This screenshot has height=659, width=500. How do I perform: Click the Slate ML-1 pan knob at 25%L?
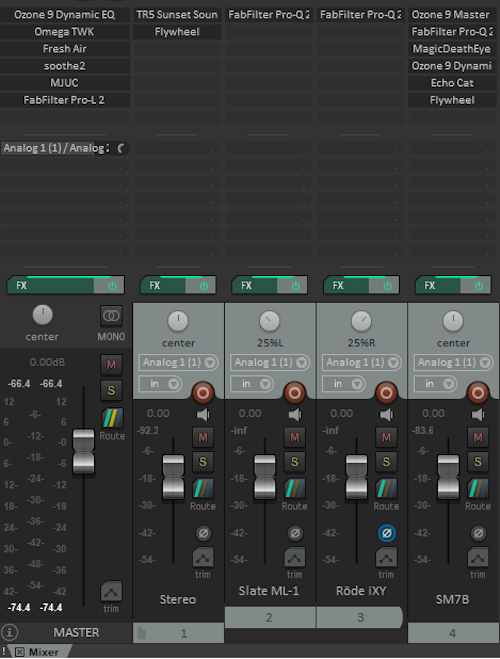pos(270,321)
